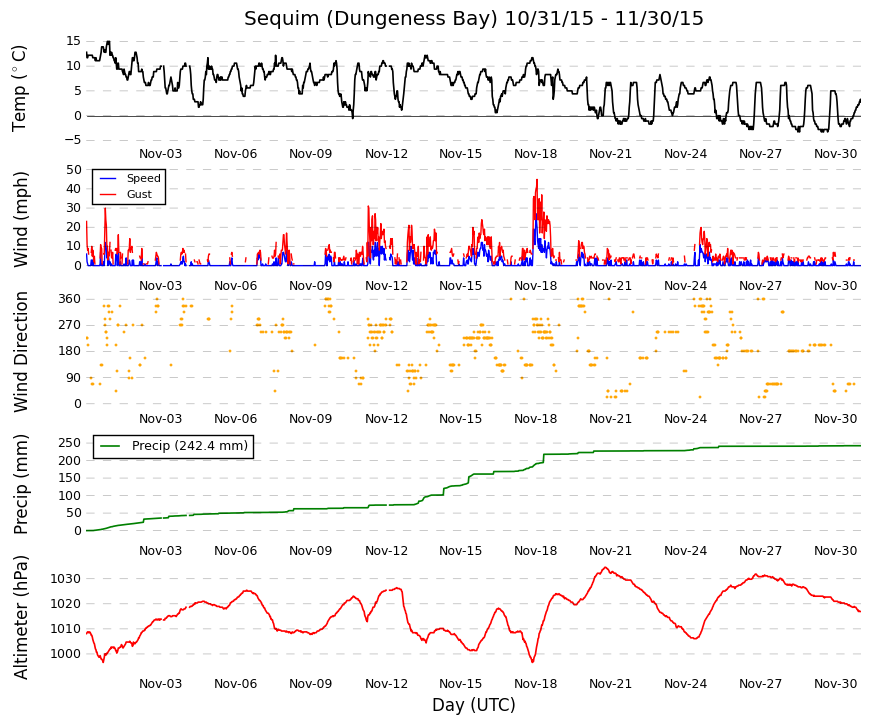This screenshot has height=725, width=871.
Task: Click the red Gust line swatch in legend
Action: 108,194
